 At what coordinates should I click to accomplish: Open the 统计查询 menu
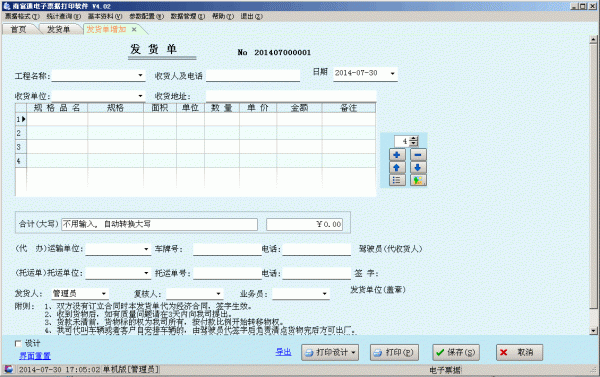point(64,16)
